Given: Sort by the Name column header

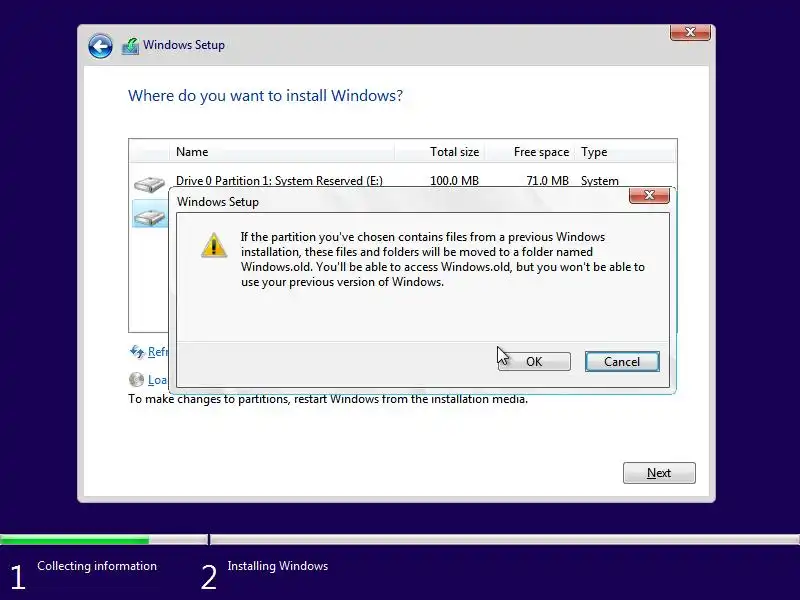Looking at the screenshot, I should click(x=282, y=152).
